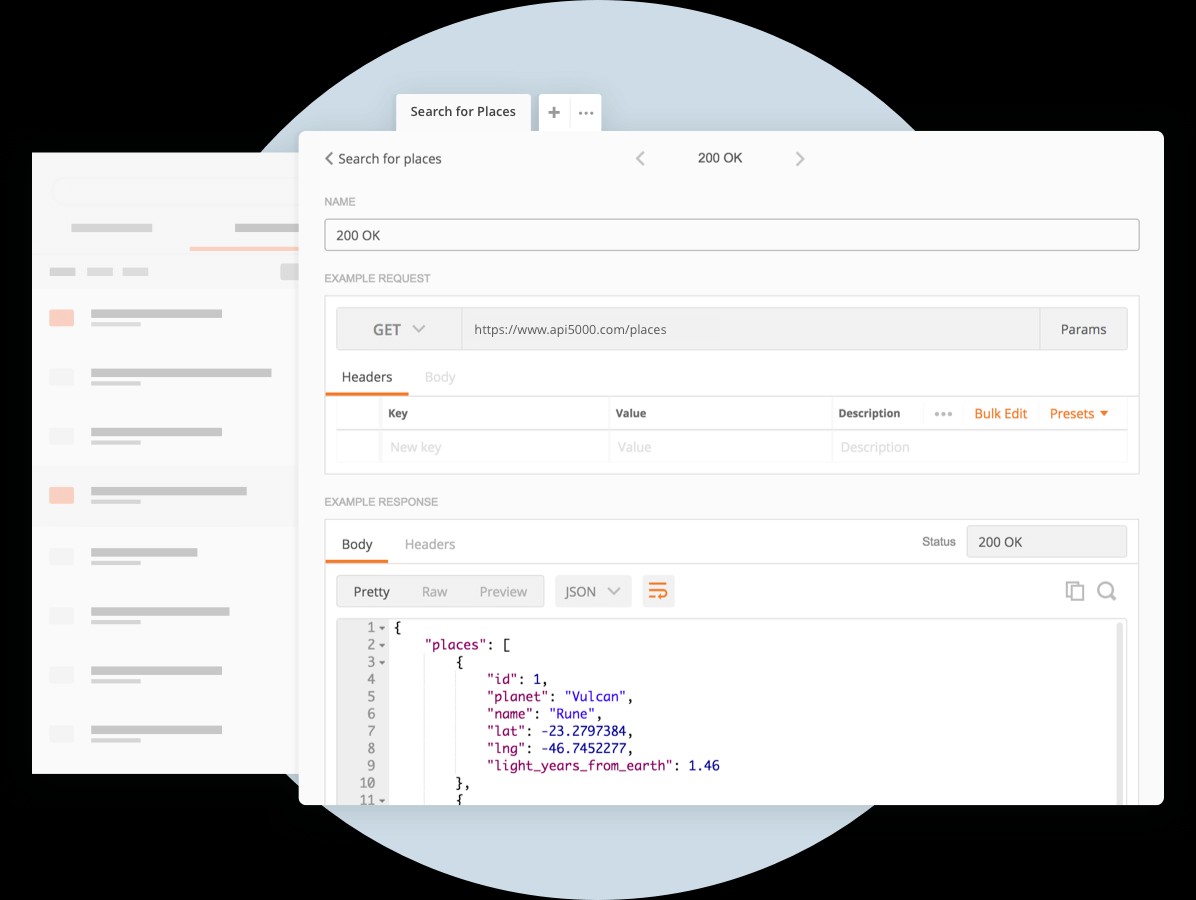Go to next example with right chevron

click(799, 158)
